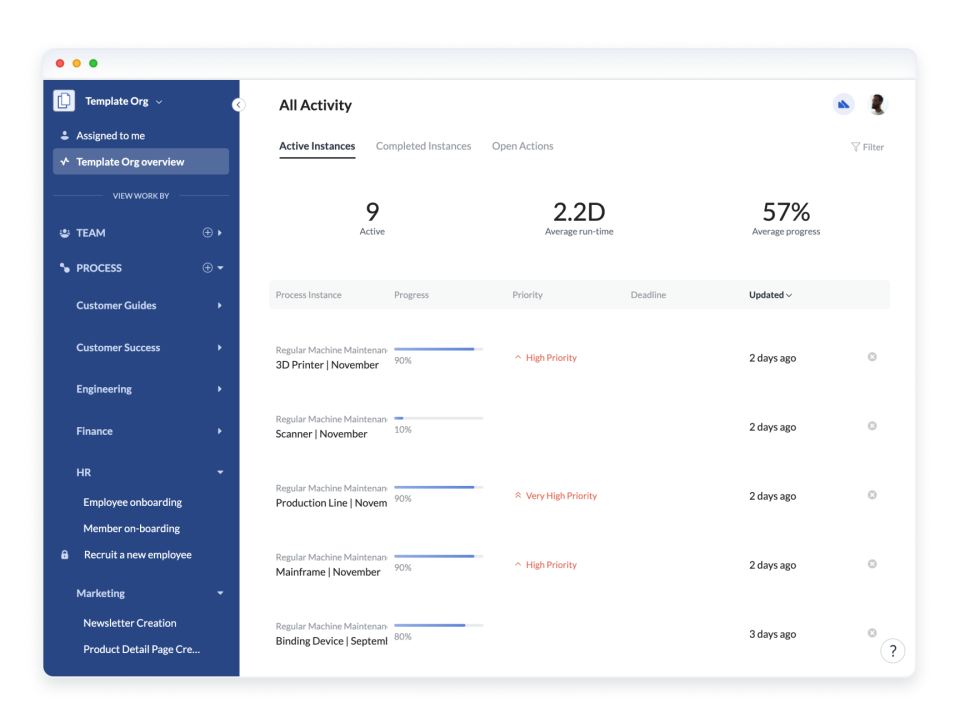
Task: Click the green maximize window button
Action: coord(93,63)
